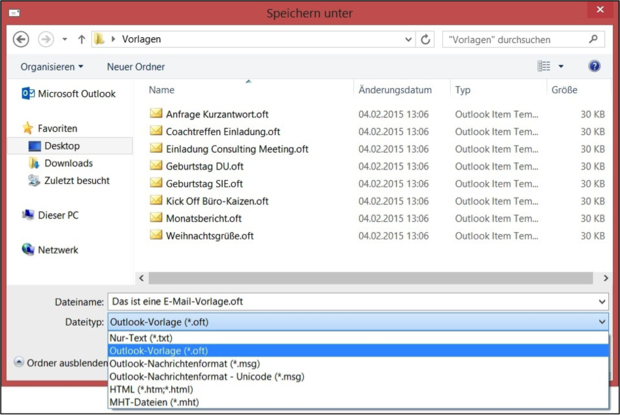The image size is (620, 415).
Task: Select file Kick Off Büro-Kaizen.oft
Action: (x=210, y=201)
